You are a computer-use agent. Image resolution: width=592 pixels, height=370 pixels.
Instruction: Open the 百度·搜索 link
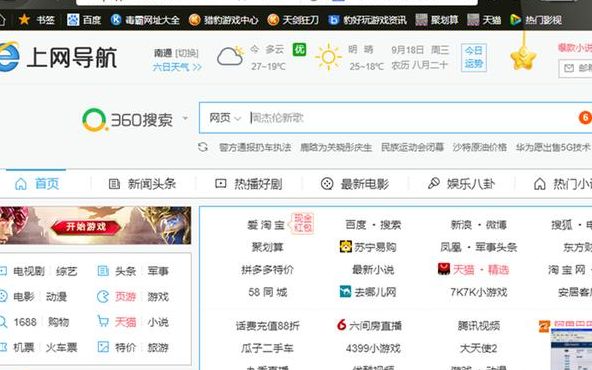373,225
